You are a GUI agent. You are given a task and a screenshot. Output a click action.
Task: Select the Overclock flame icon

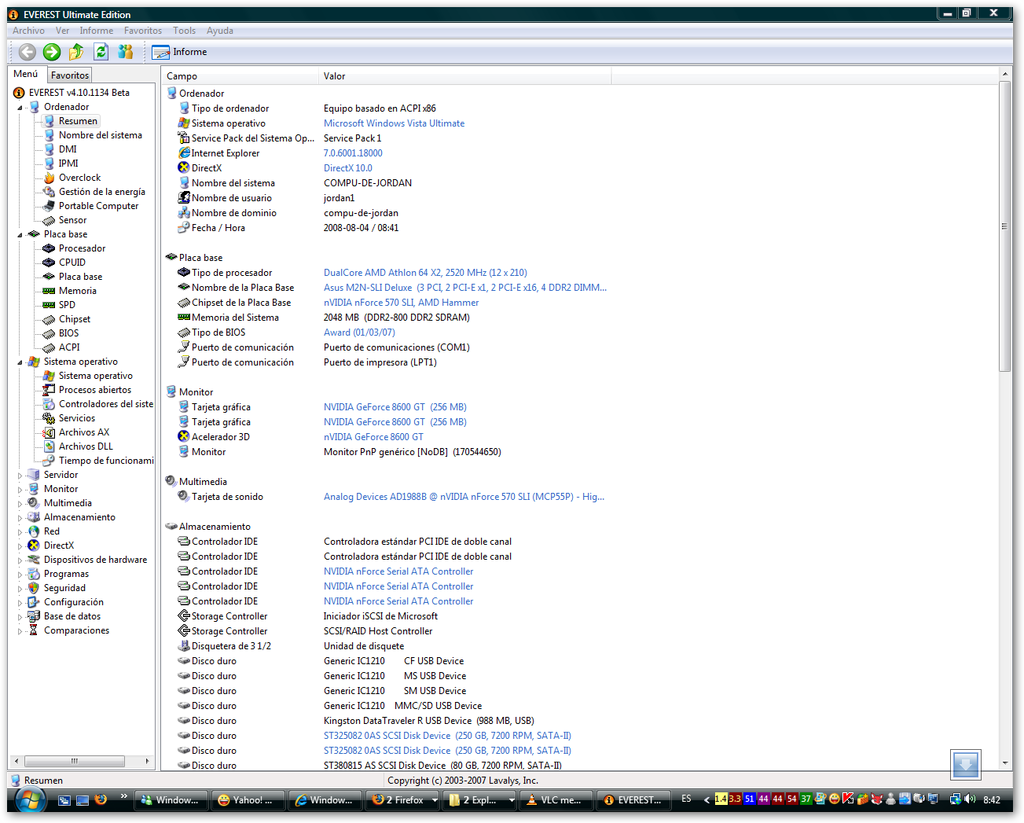[49, 178]
